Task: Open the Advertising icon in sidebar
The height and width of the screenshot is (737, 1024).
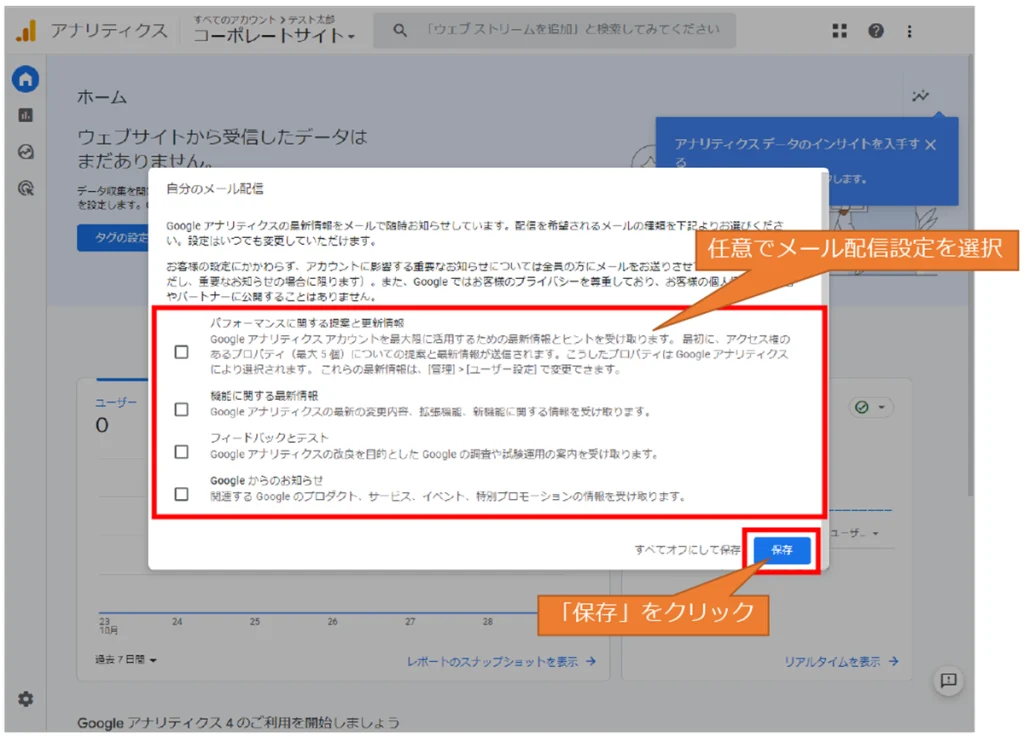Action: [x=26, y=188]
